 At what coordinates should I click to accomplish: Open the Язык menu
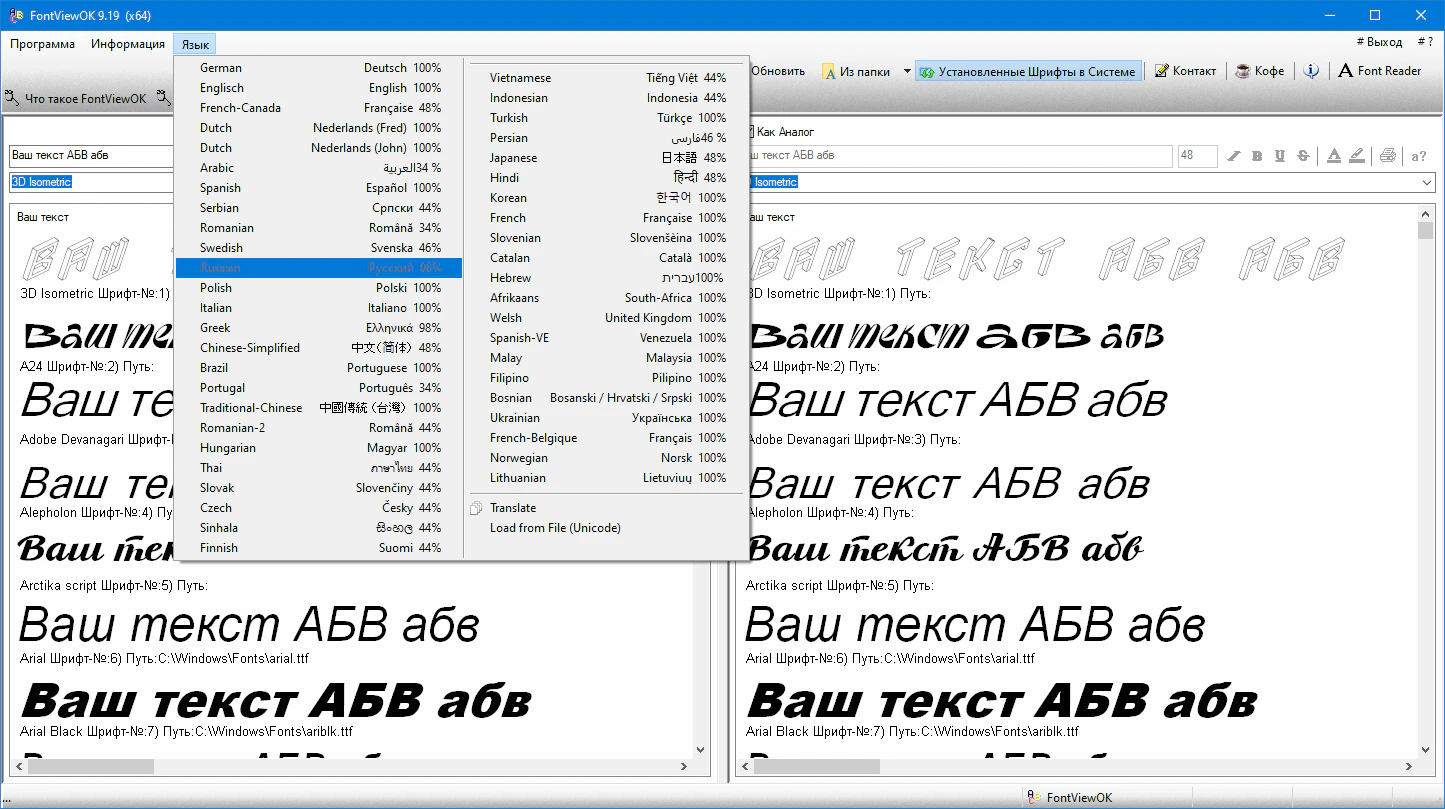(x=194, y=43)
